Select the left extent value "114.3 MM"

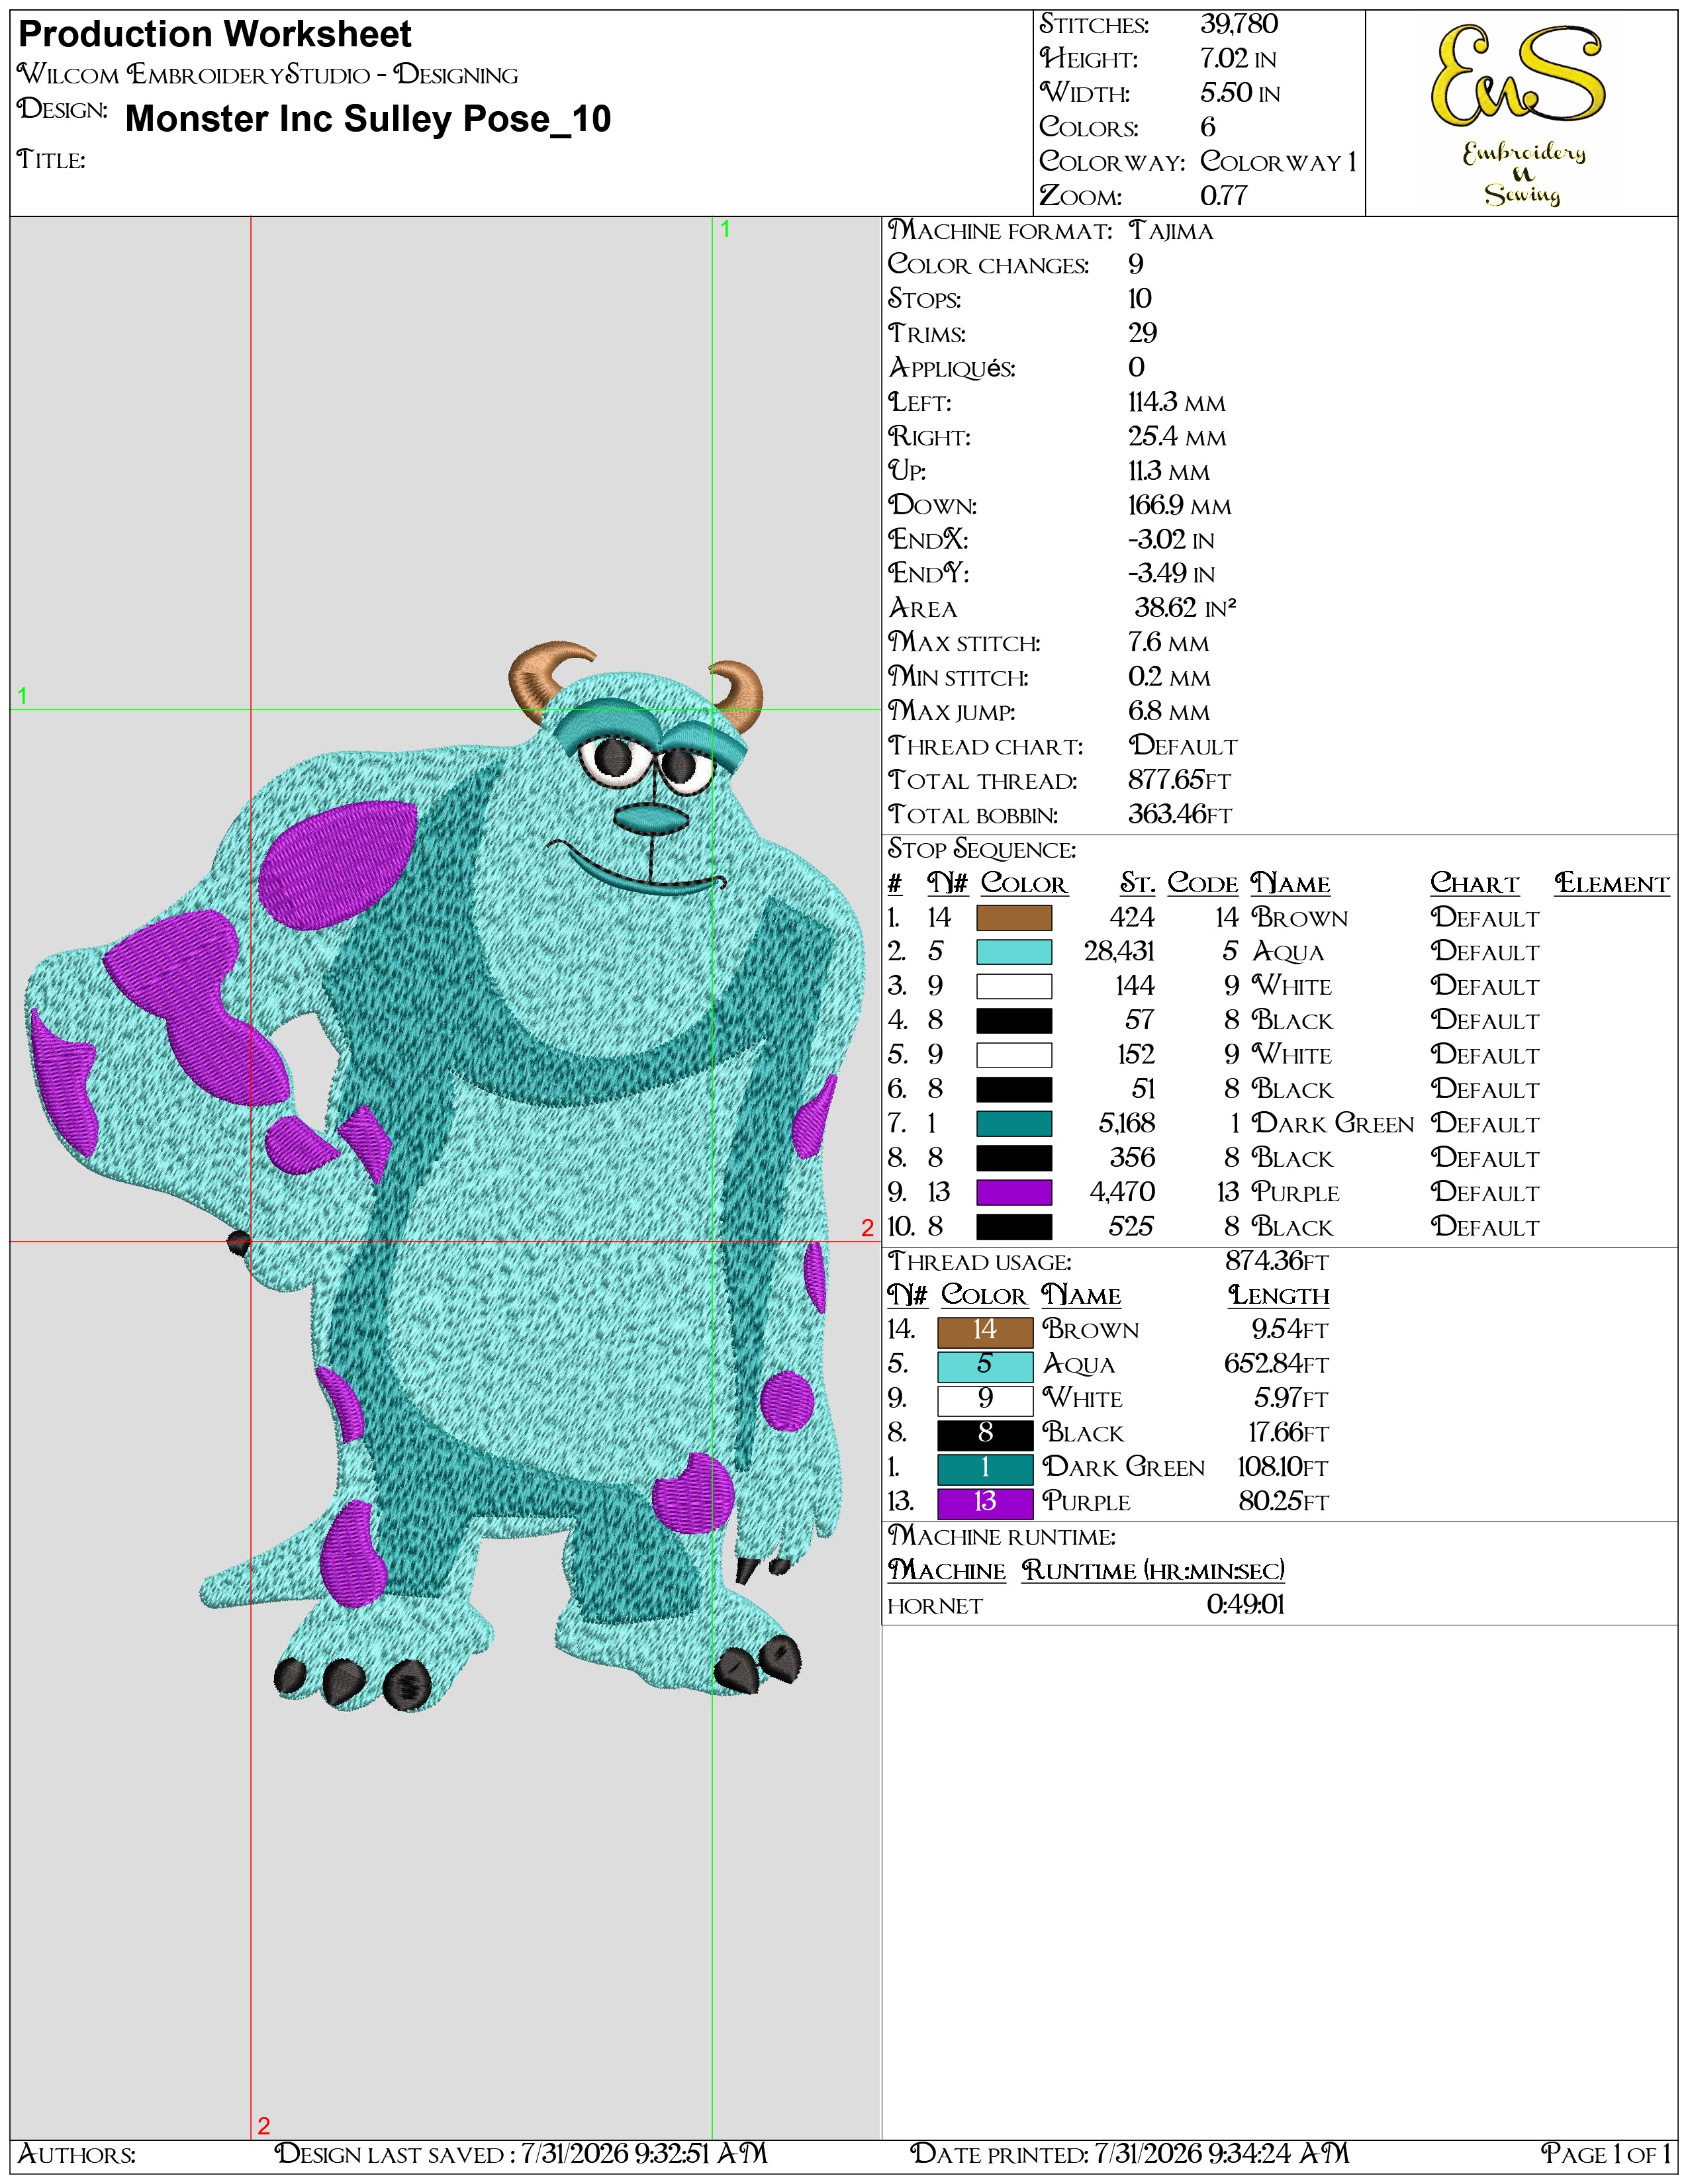(x=1177, y=402)
